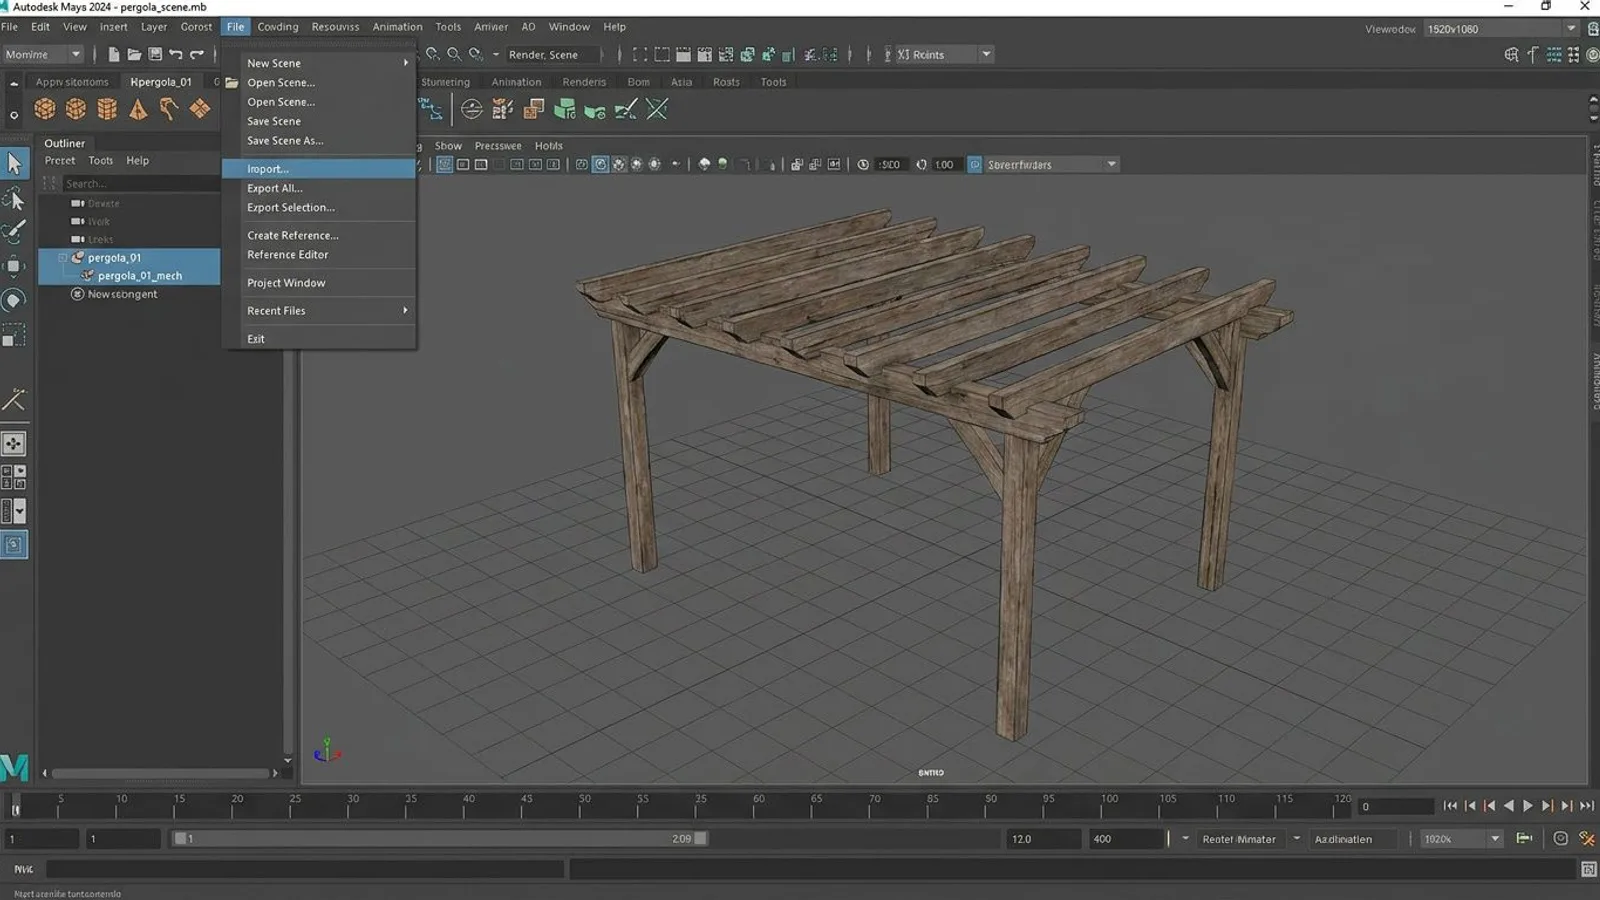Screen dimensions: 1600x900
Task: Open the Window menu
Action: (x=569, y=27)
